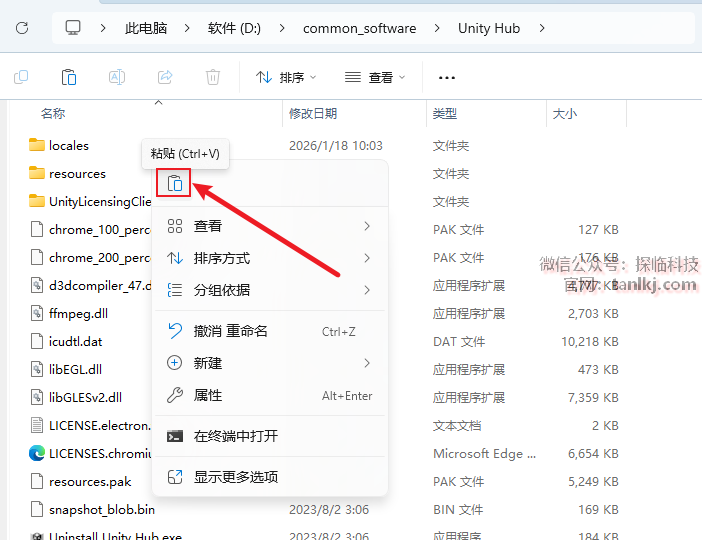Click the toolbar rename icon

(117, 77)
